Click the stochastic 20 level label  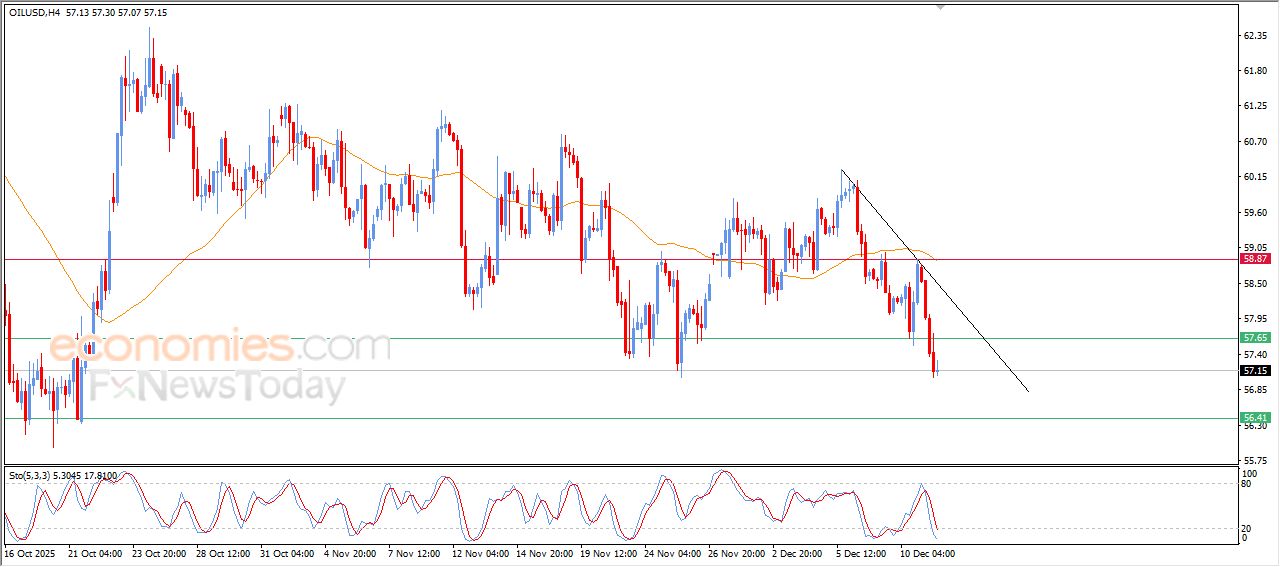pyautogui.click(x=1245, y=527)
